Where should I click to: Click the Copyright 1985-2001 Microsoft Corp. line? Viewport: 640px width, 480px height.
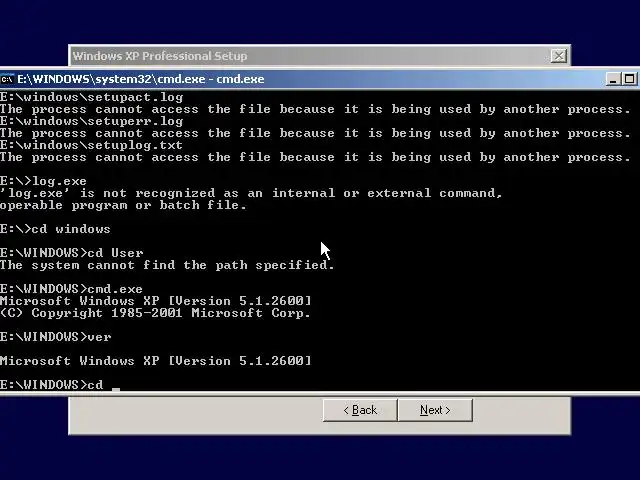click(155, 313)
